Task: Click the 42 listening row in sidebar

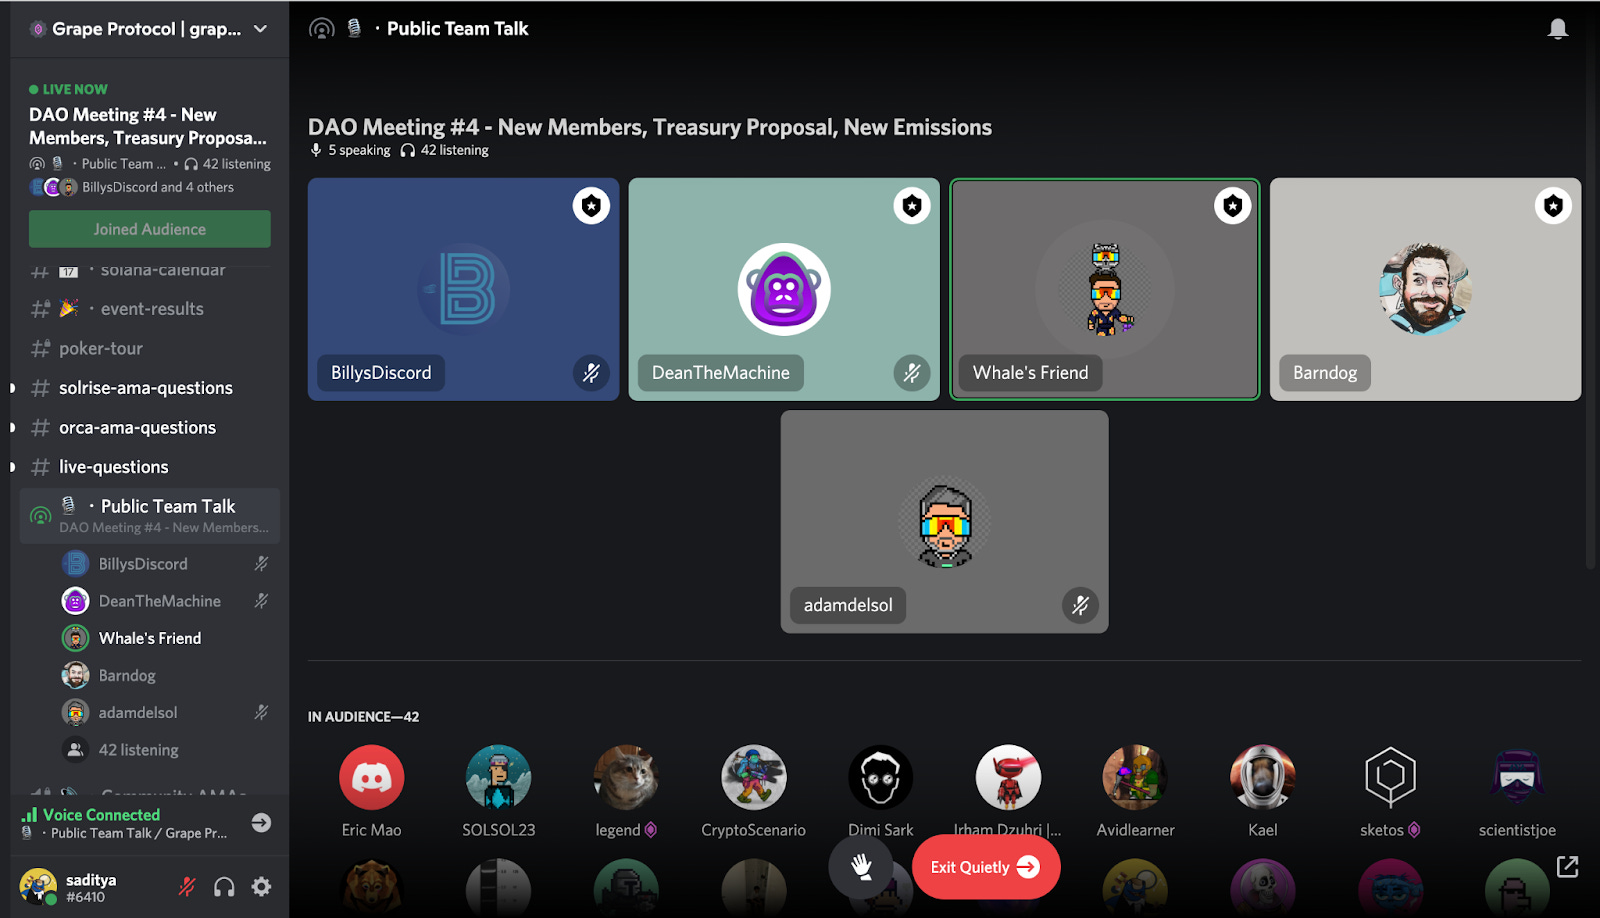Action: [165, 750]
